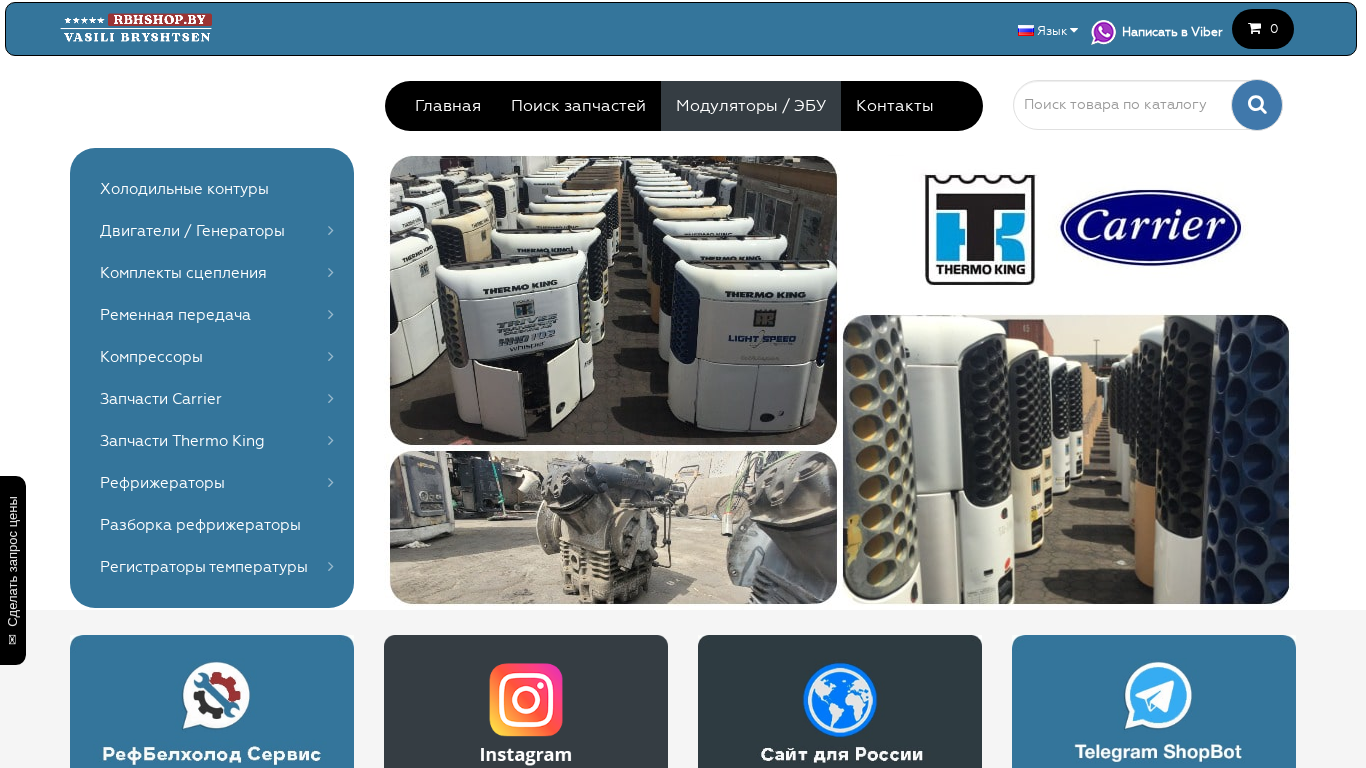The height and width of the screenshot is (768, 1366).
Task: Click the Thermo King brand logo
Action: click(980, 230)
